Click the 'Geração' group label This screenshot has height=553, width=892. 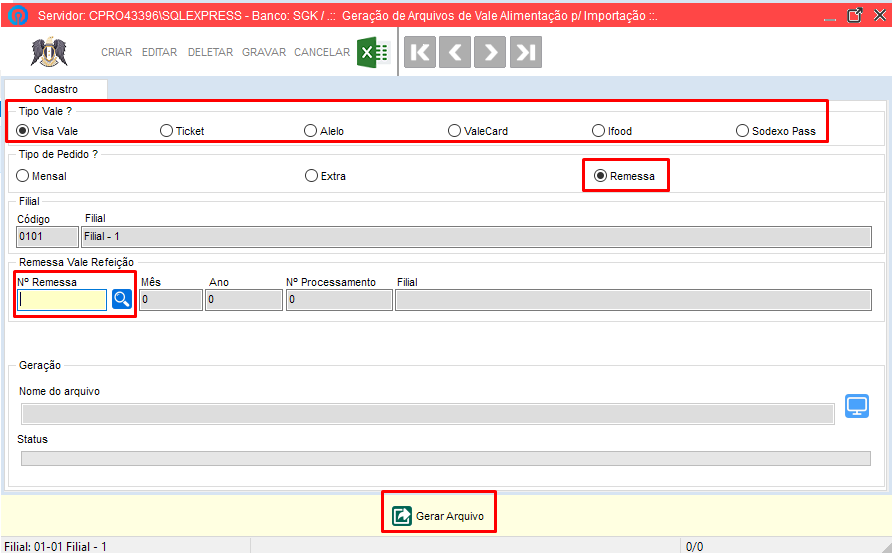tap(40, 365)
